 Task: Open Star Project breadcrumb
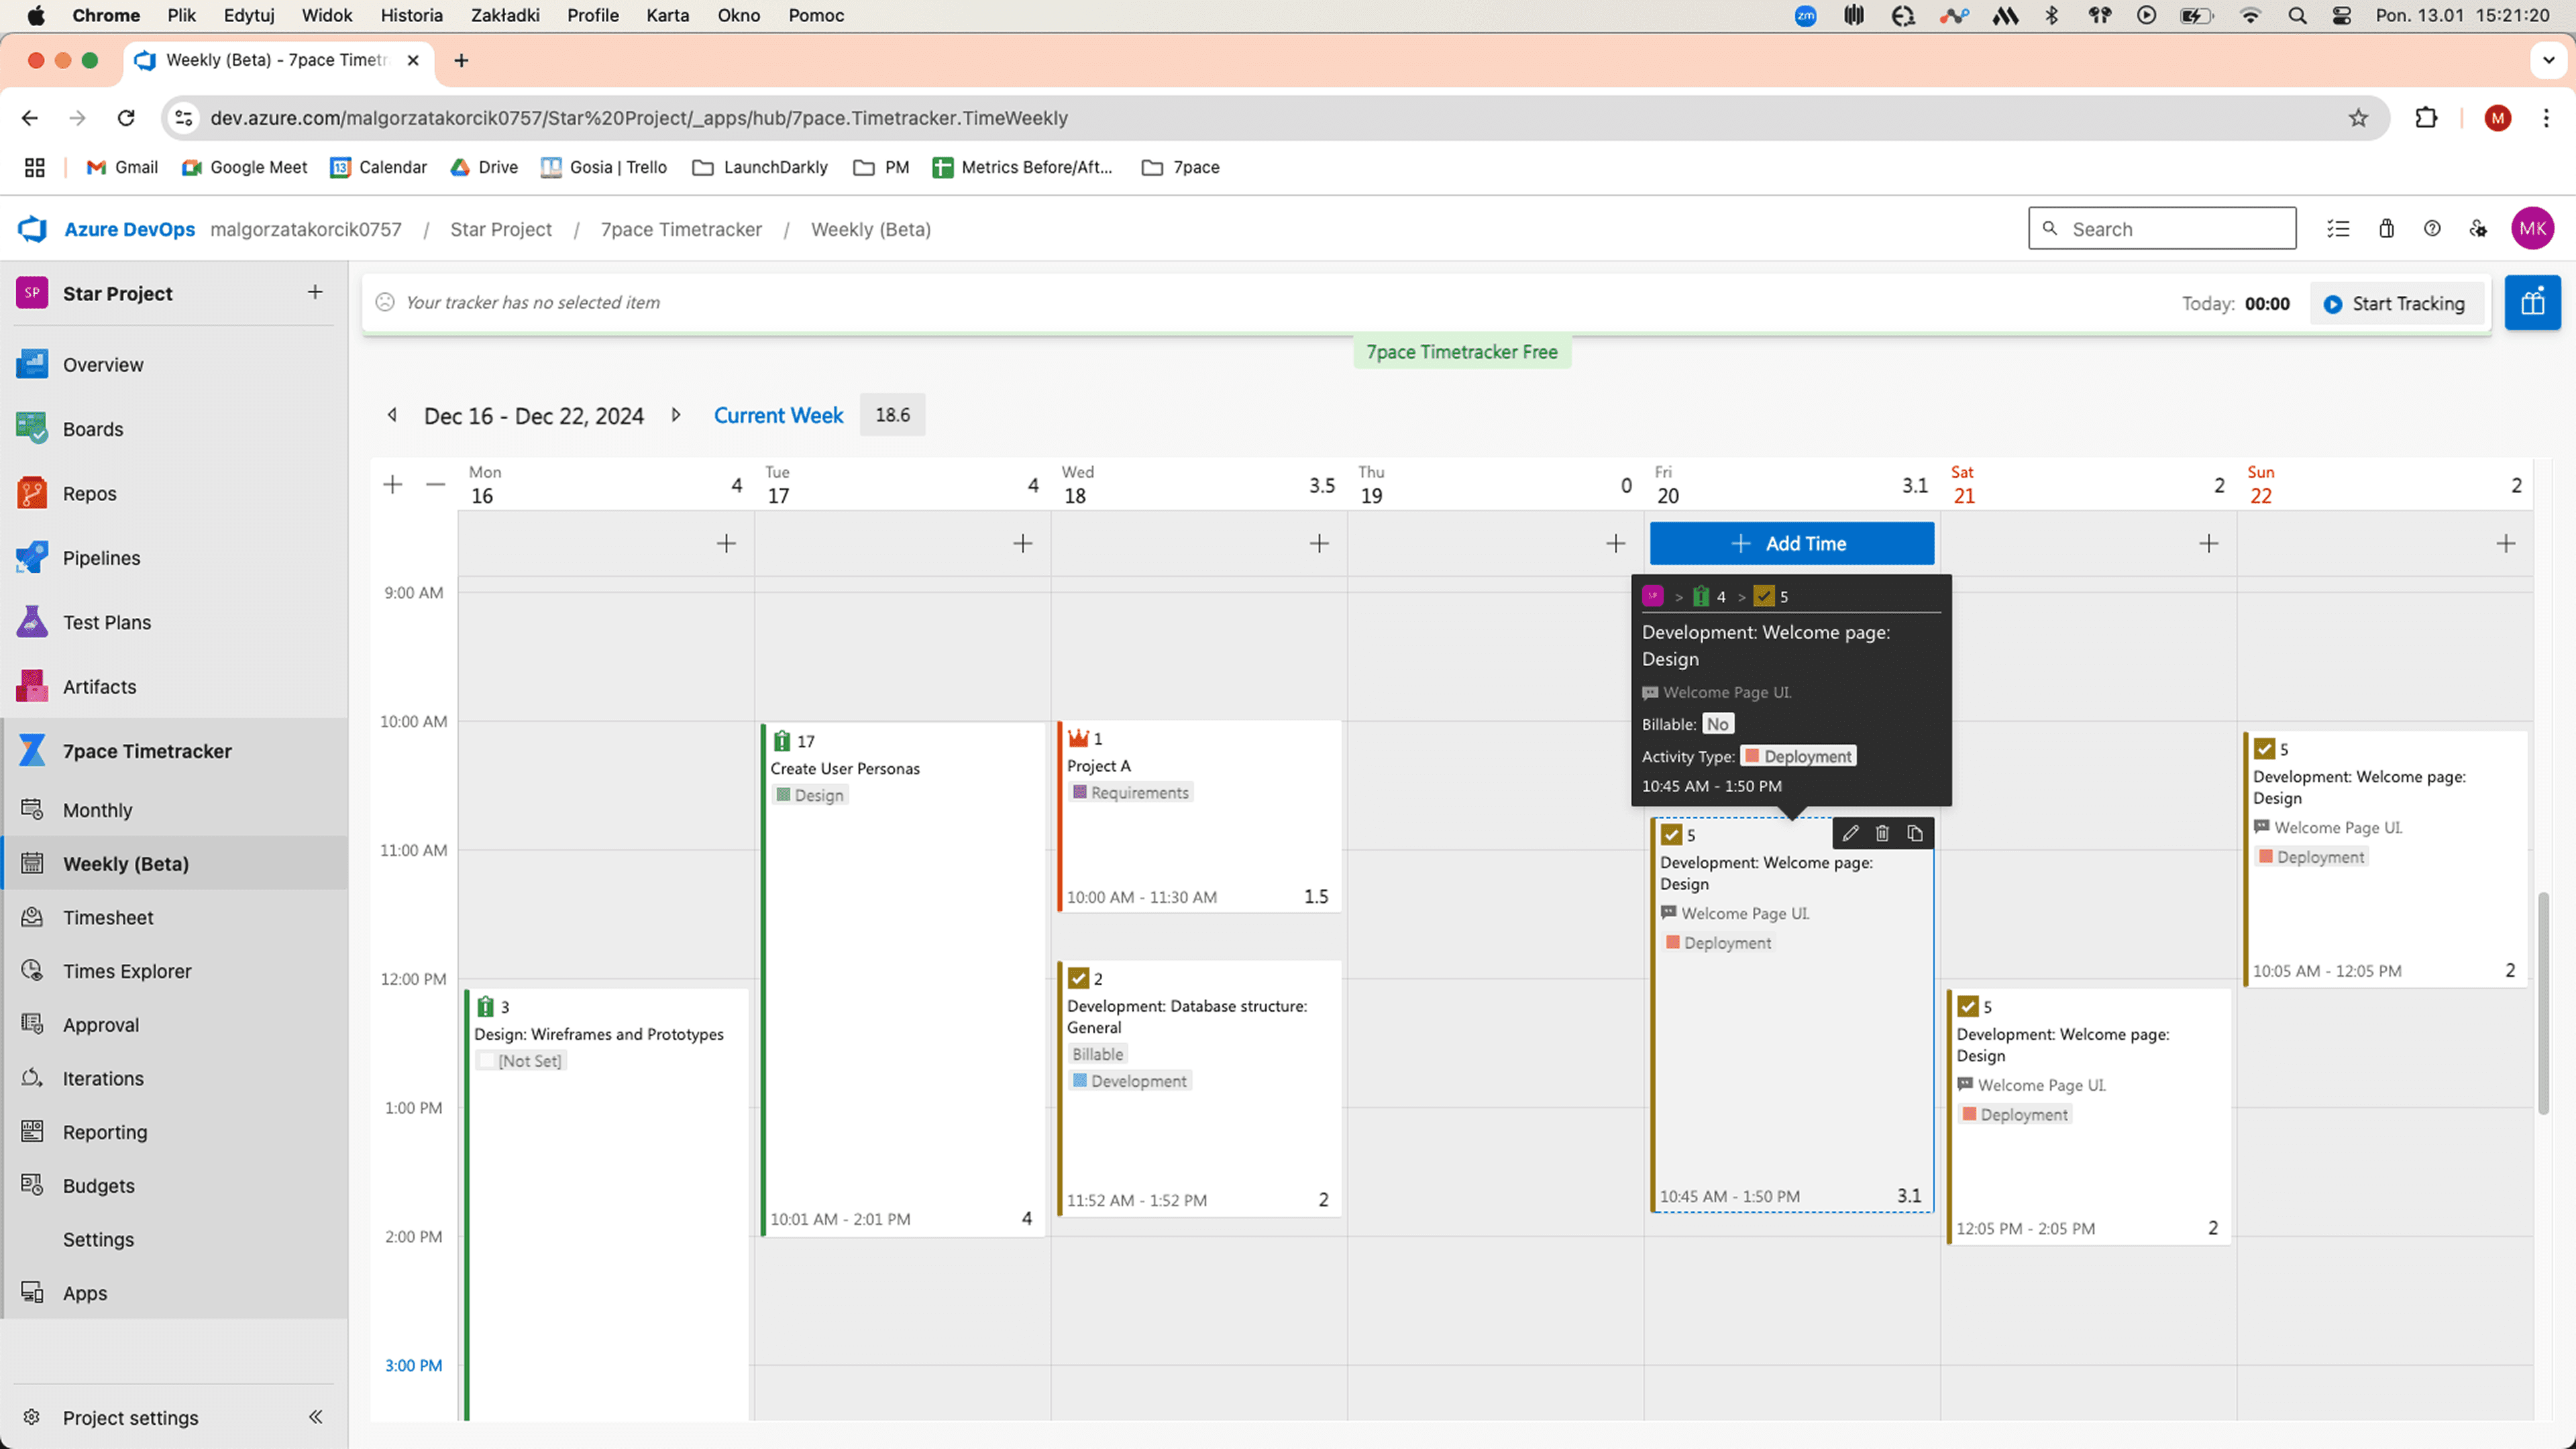point(501,229)
